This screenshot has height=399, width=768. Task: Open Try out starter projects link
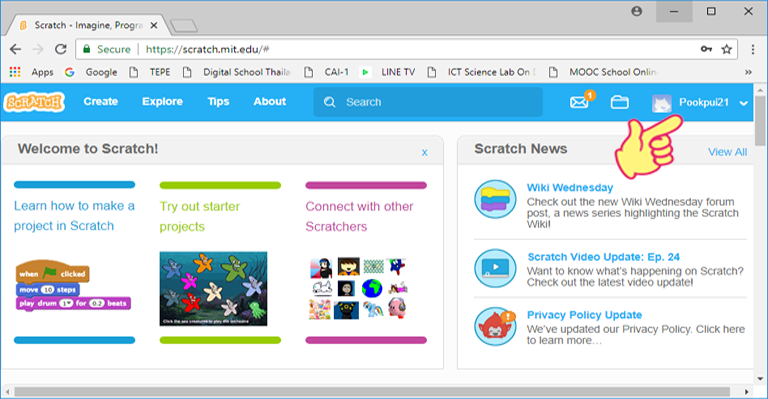pyautogui.click(x=199, y=216)
